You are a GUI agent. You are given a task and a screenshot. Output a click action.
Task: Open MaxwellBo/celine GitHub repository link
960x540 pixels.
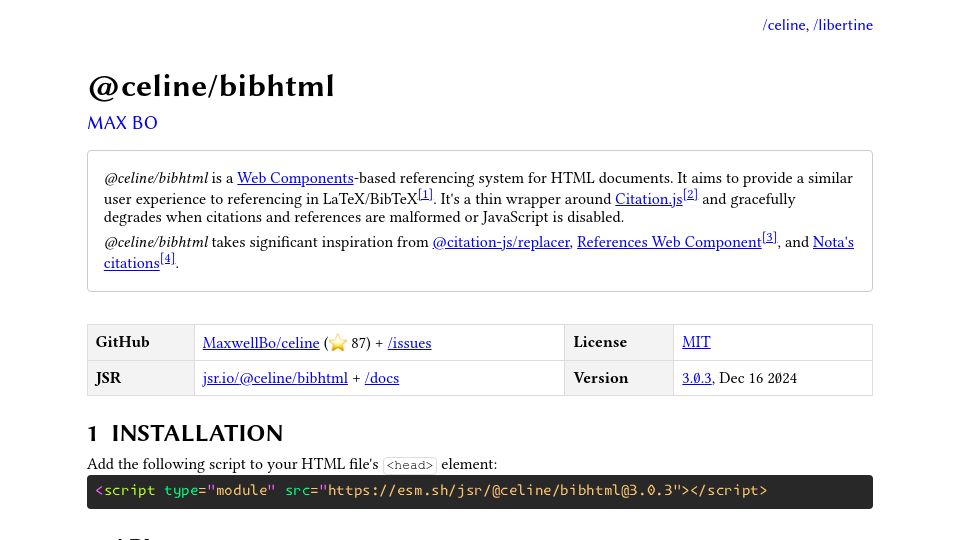[x=261, y=343]
